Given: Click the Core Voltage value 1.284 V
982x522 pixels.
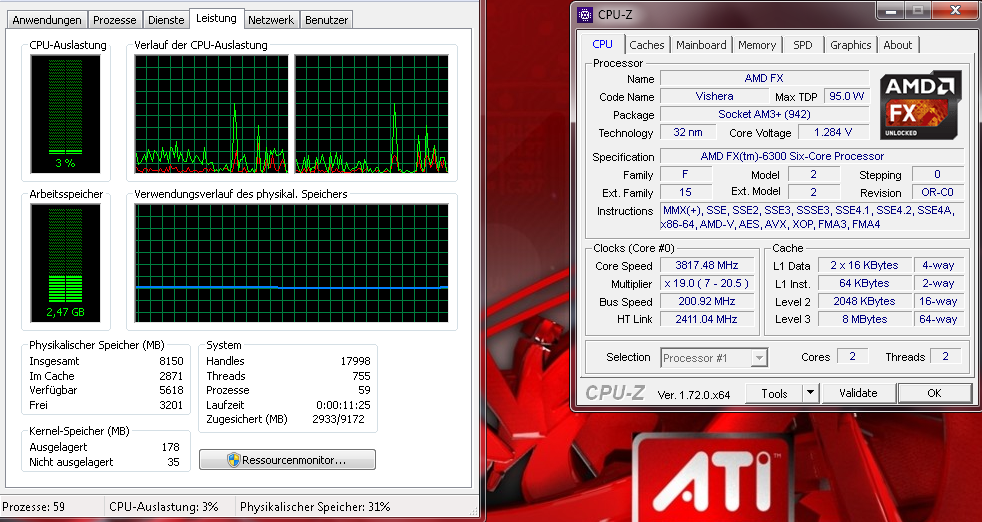Looking at the screenshot, I should [833, 132].
